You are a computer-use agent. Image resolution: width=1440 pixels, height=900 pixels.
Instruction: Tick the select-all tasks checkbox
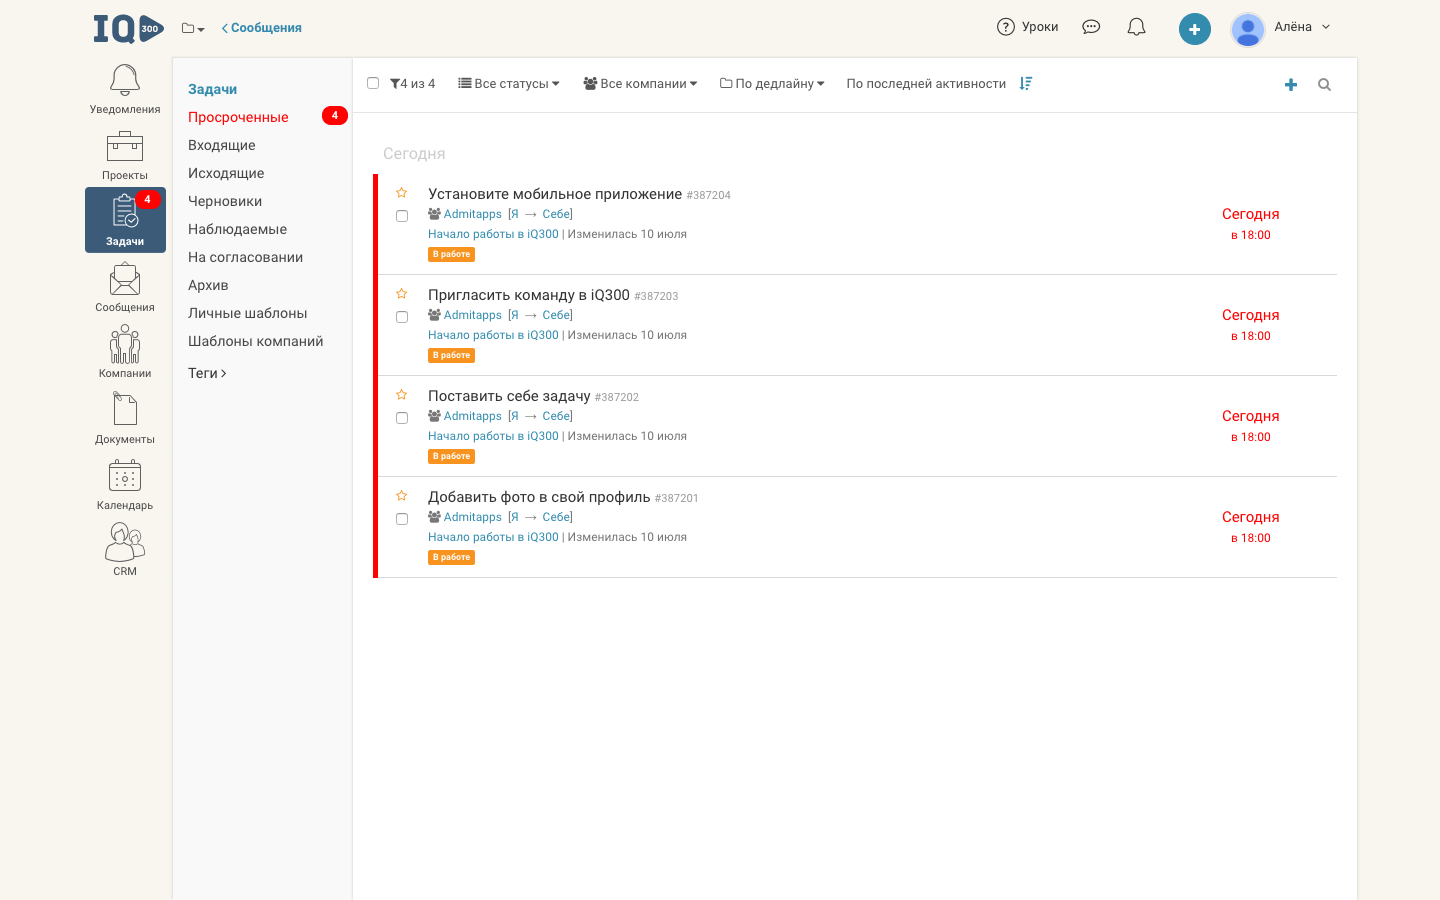pos(373,83)
